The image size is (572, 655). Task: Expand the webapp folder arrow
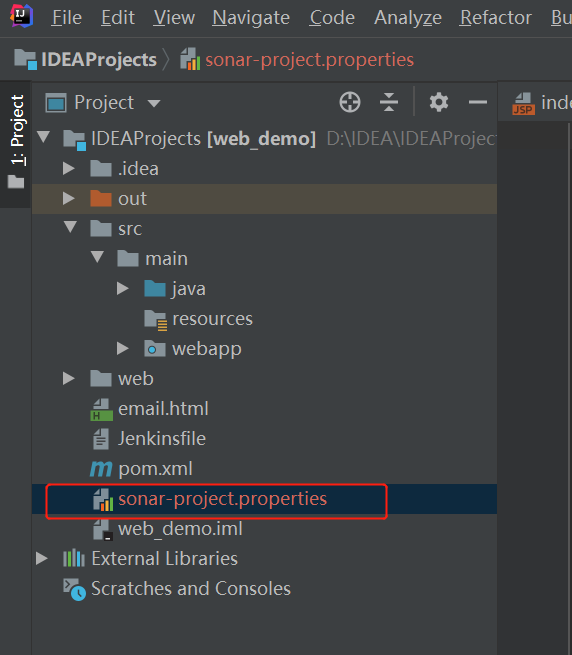coord(122,348)
